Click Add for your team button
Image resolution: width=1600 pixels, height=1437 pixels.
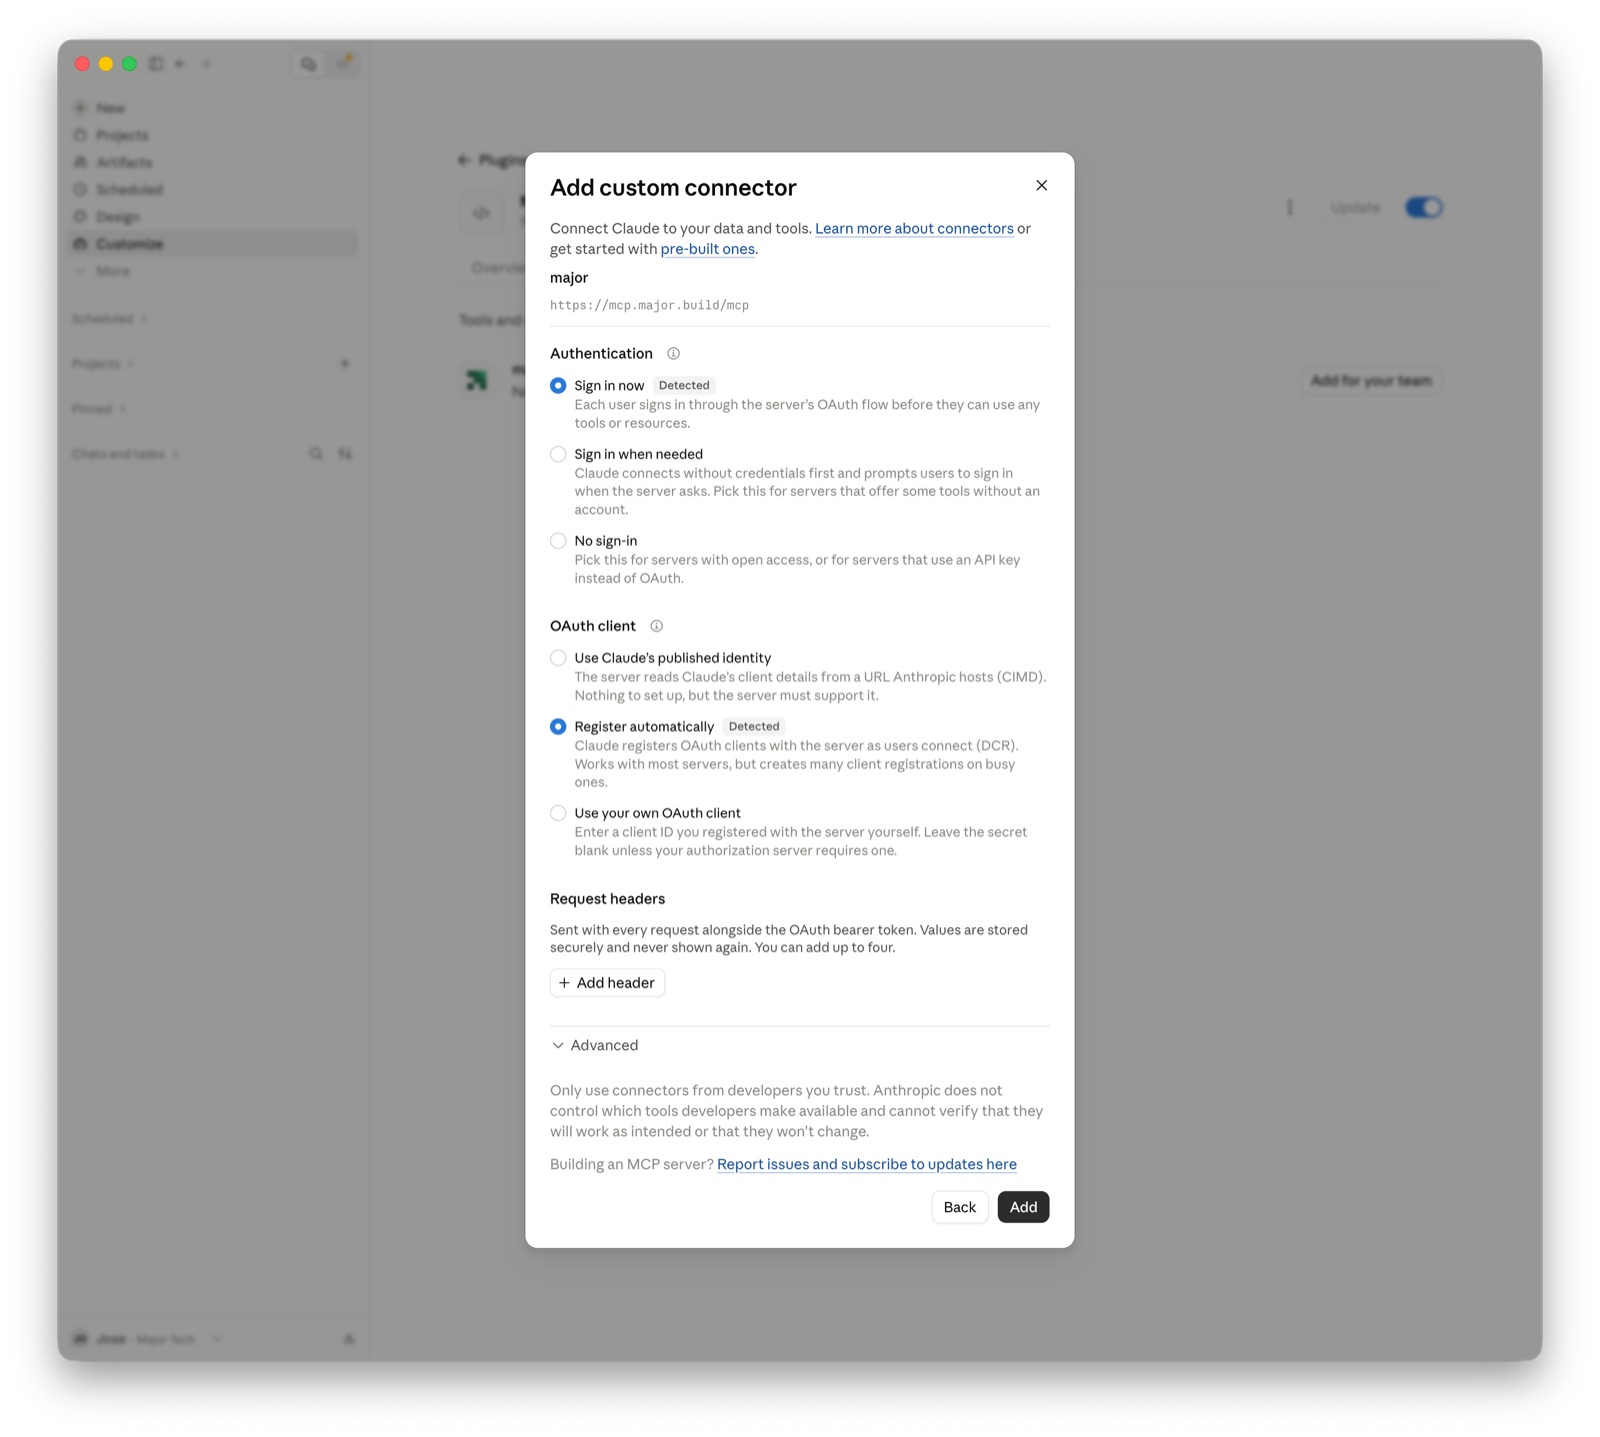pyautogui.click(x=1371, y=381)
